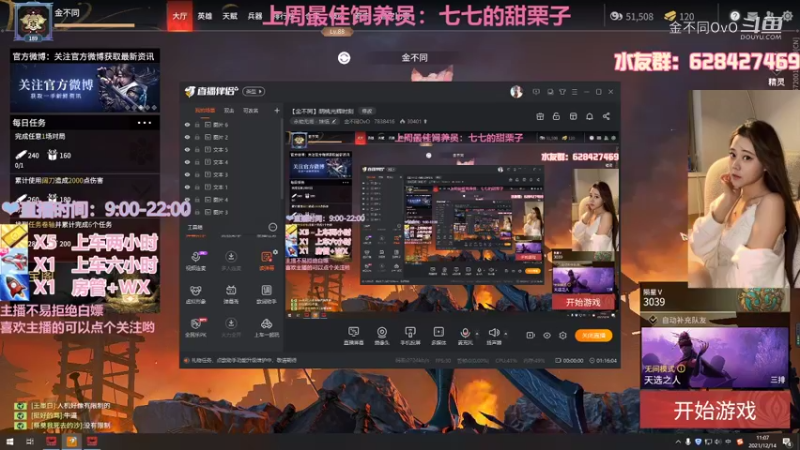Open the 兵器 weapons tab
800x450 pixels.
(x=255, y=16)
